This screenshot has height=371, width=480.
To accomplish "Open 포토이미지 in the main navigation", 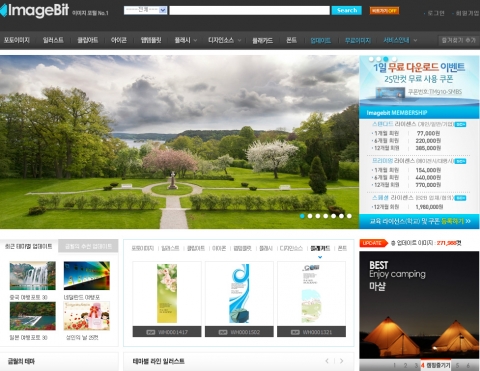I will 17,40.
